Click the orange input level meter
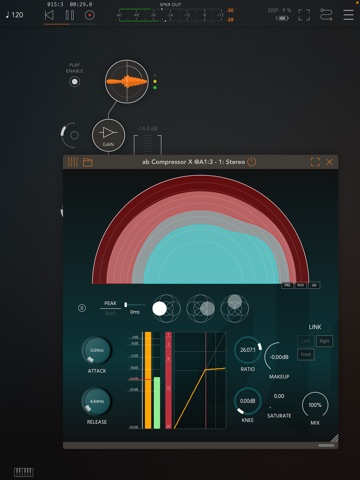 (148, 380)
